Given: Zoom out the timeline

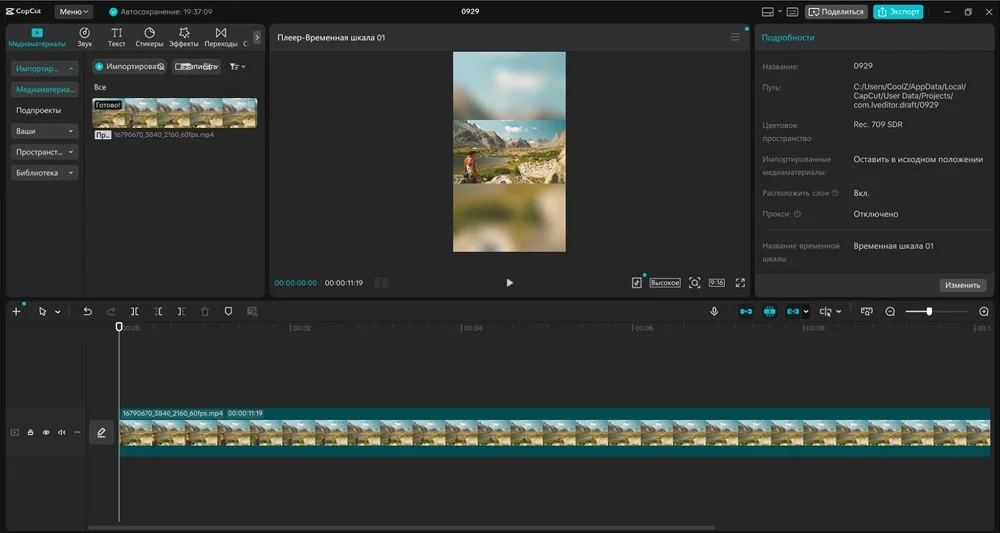Looking at the screenshot, I should coord(890,311).
